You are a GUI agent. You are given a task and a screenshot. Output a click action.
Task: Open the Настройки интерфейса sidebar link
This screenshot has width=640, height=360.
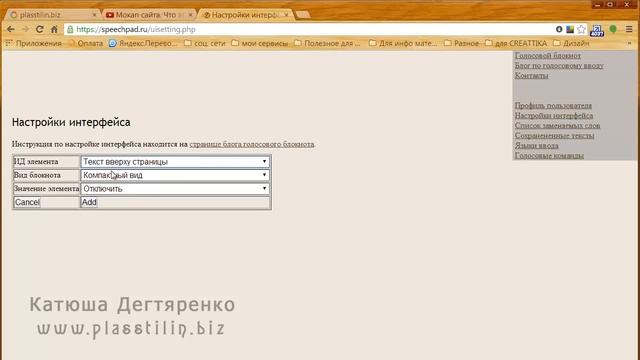pyautogui.click(x=554, y=116)
